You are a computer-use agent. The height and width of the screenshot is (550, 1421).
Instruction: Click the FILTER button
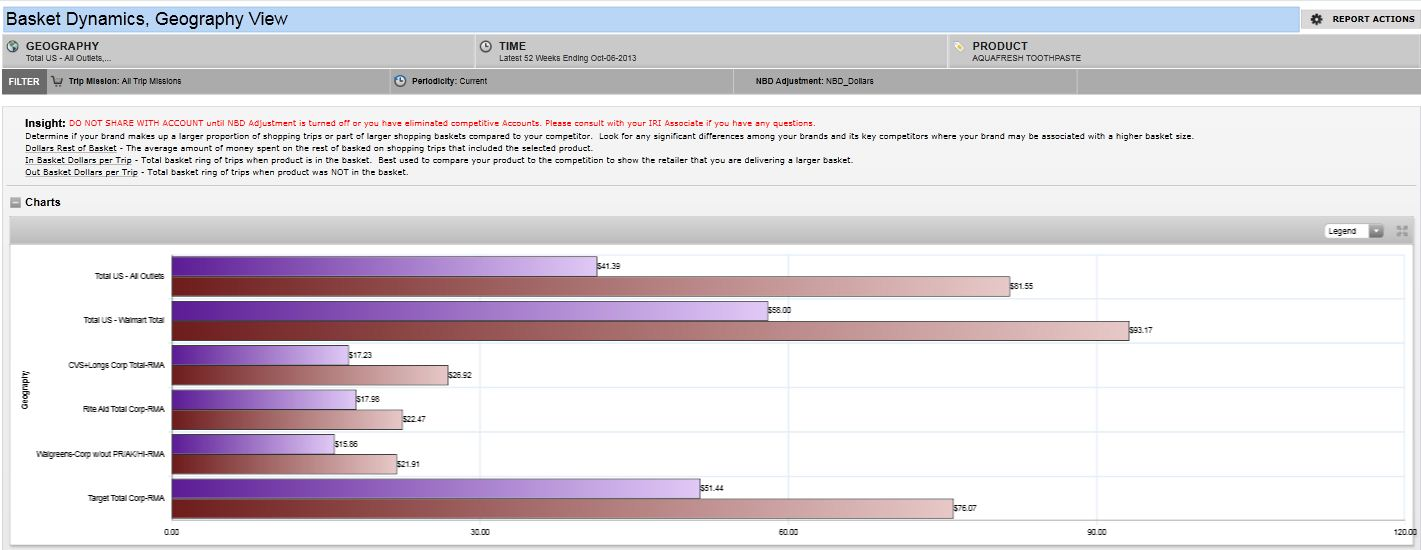tap(24, 81)
